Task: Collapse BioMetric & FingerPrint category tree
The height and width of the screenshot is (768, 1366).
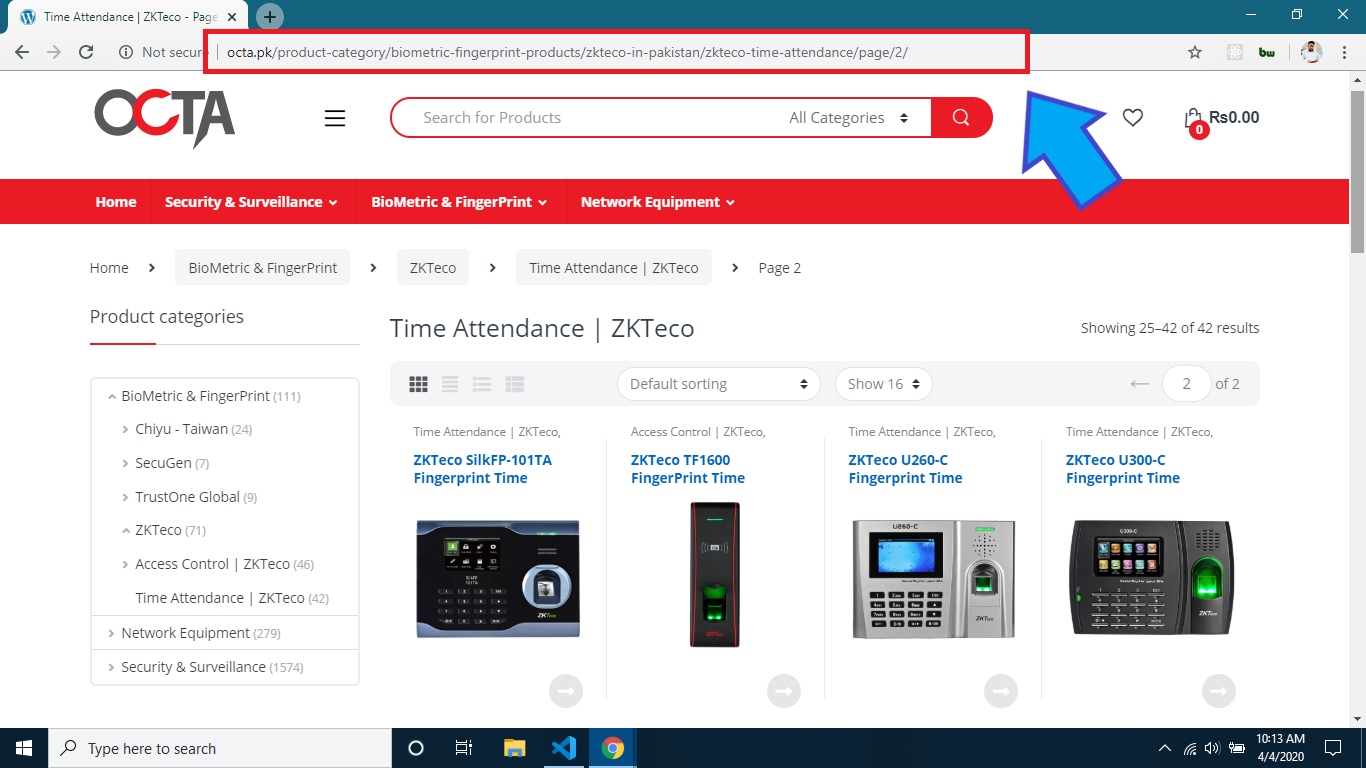Action: [112, 397]
